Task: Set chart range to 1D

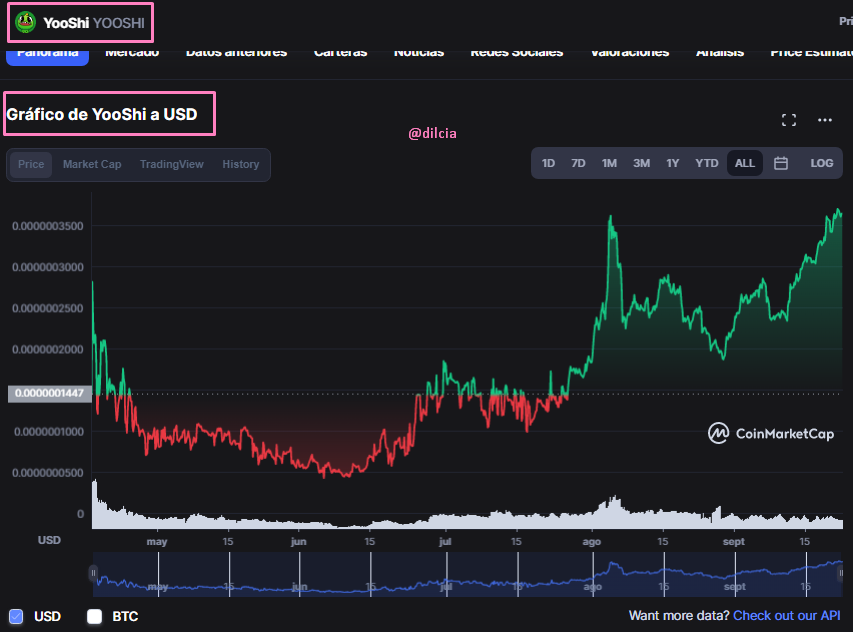Action: (548, 163)
